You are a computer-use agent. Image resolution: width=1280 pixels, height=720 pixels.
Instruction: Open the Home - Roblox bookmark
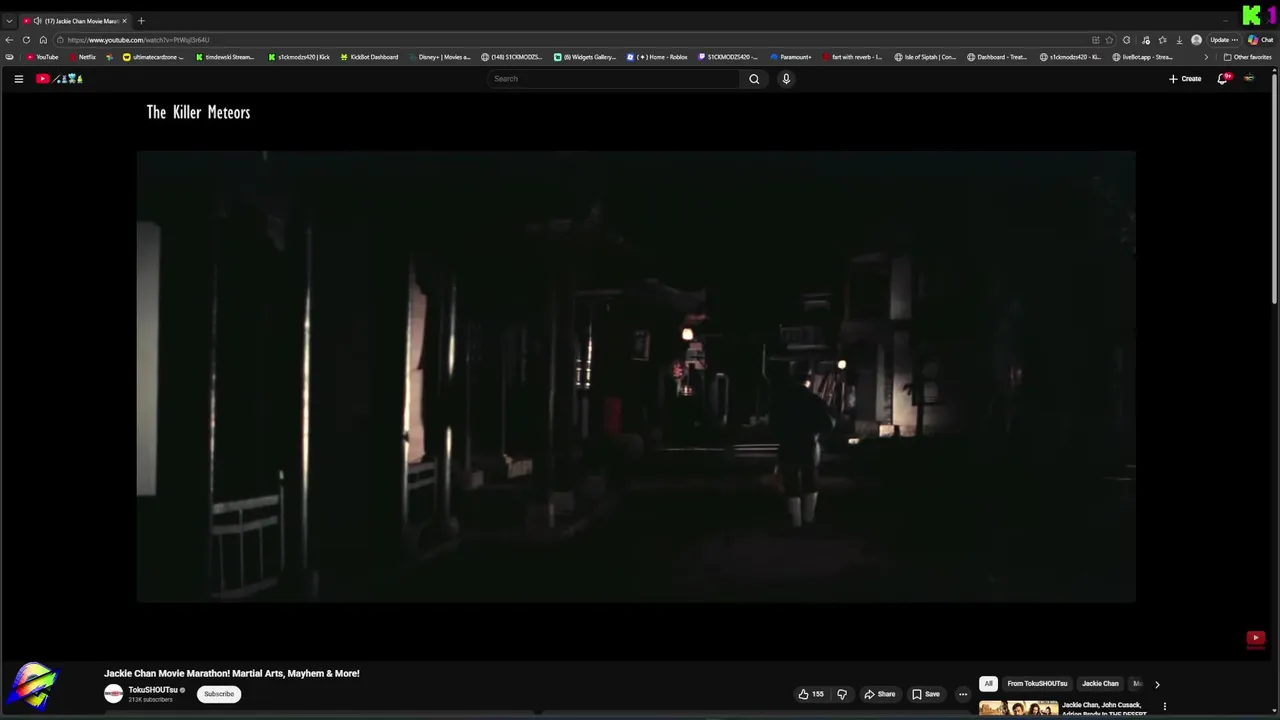tap(657, 57)
